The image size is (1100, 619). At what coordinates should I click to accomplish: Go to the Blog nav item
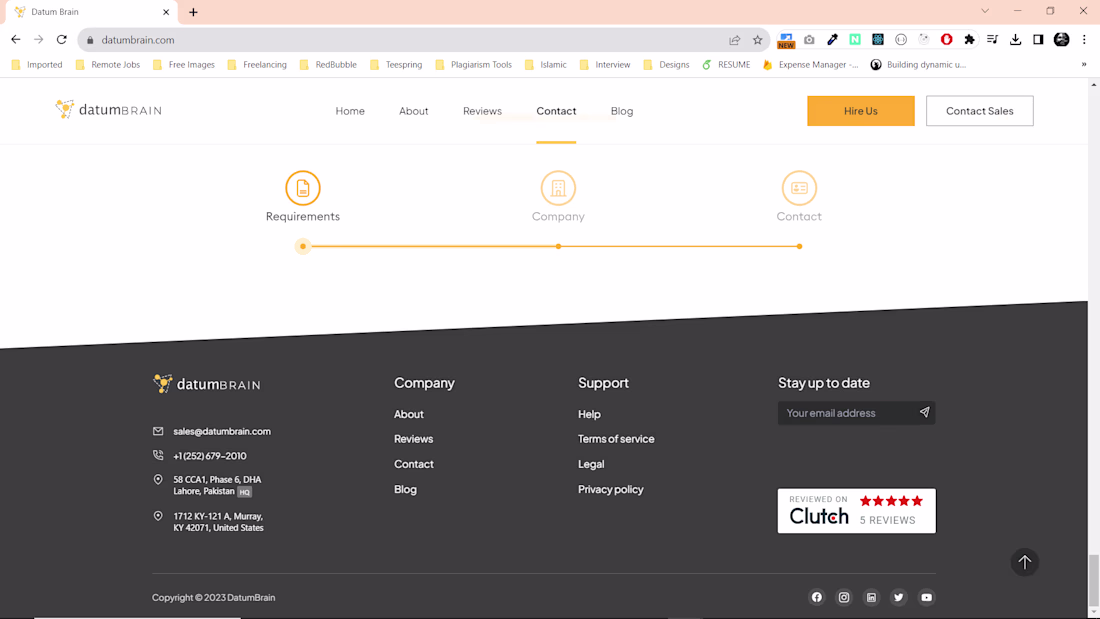[x=622, y=111]
